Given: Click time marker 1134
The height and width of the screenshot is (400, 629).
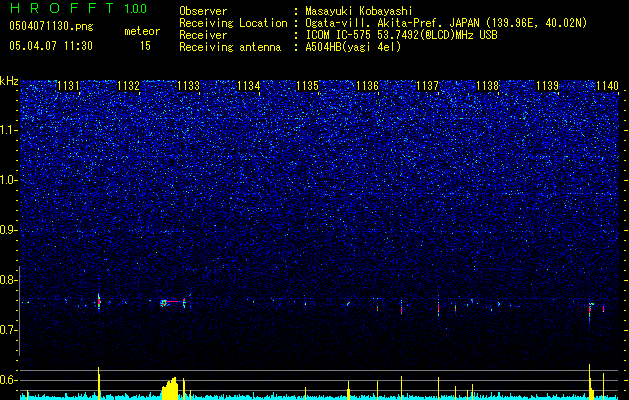Looking at the screenshot, I should click(x=248, y=85).
